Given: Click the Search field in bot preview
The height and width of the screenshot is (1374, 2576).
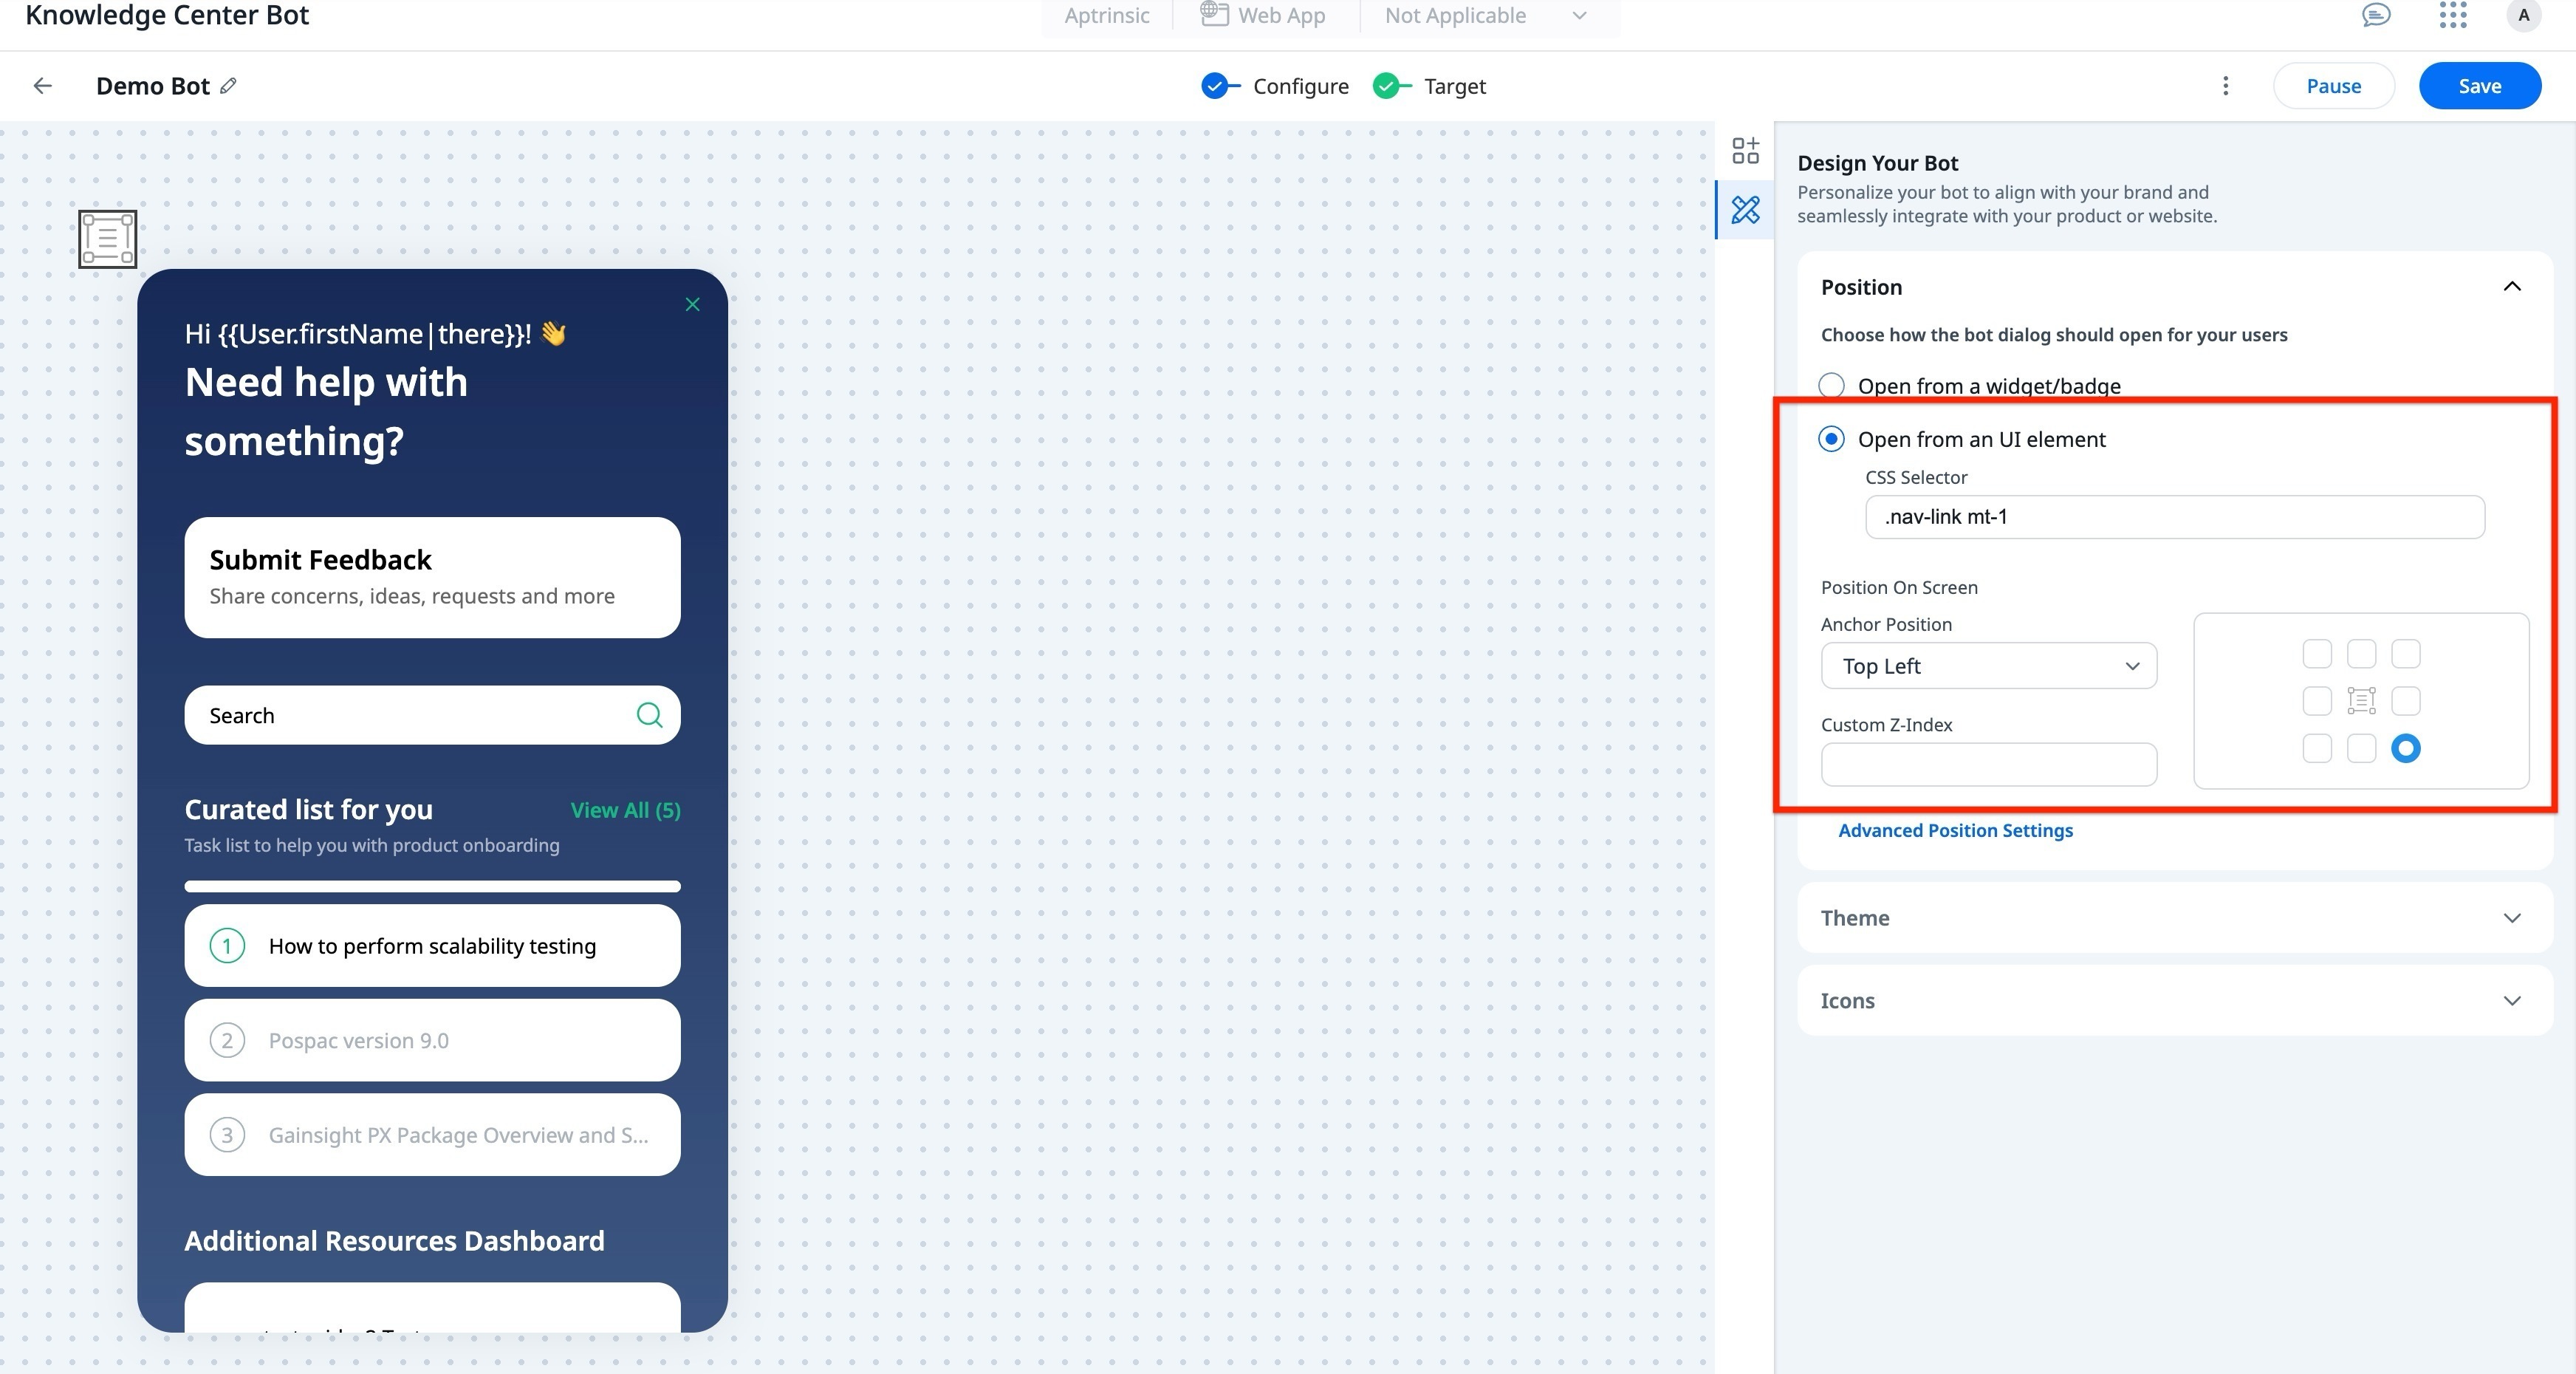Looking at the screenshot, I should [x=432, y=715].
